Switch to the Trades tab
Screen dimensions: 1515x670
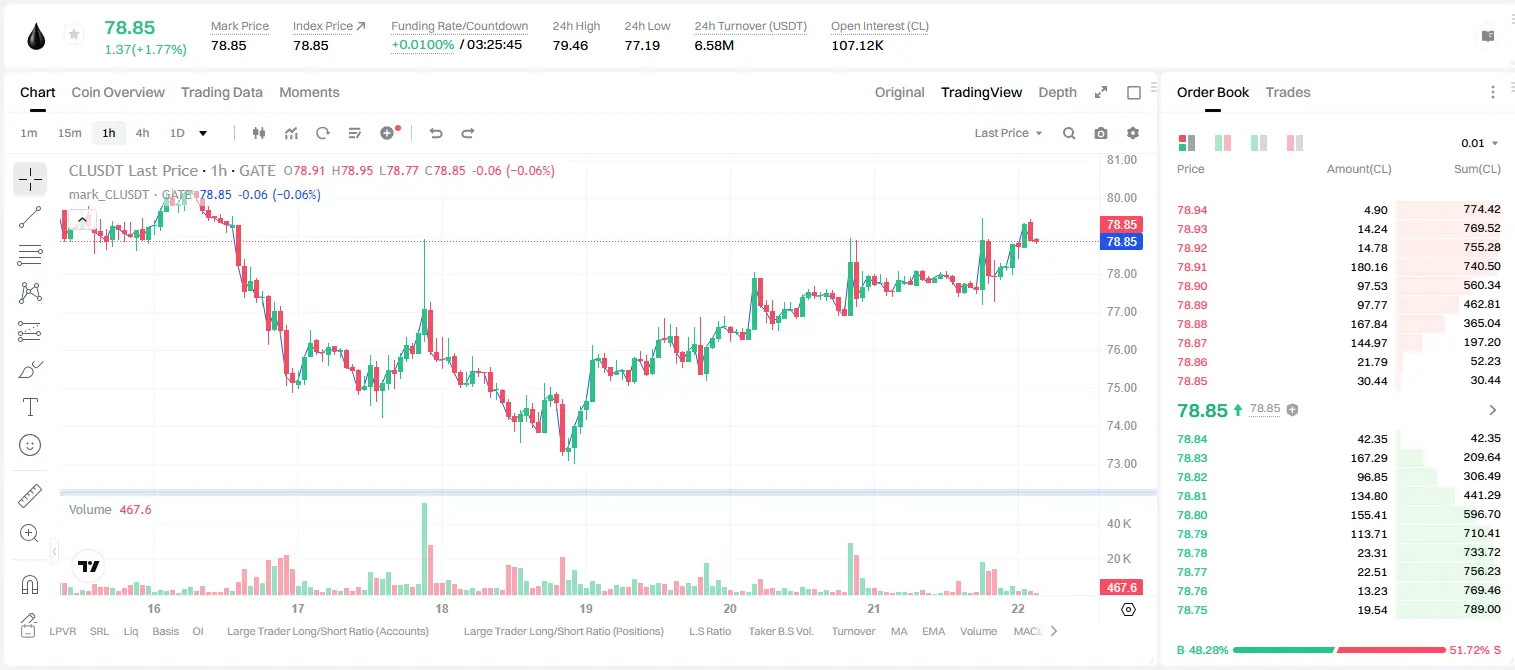[1287, 92]
